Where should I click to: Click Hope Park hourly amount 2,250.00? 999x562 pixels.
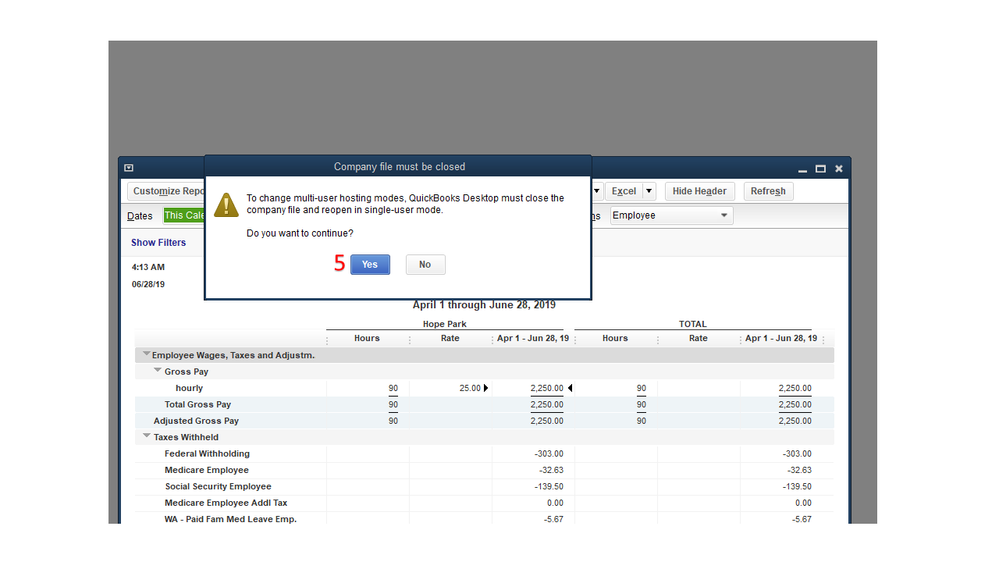coord(547,388)
